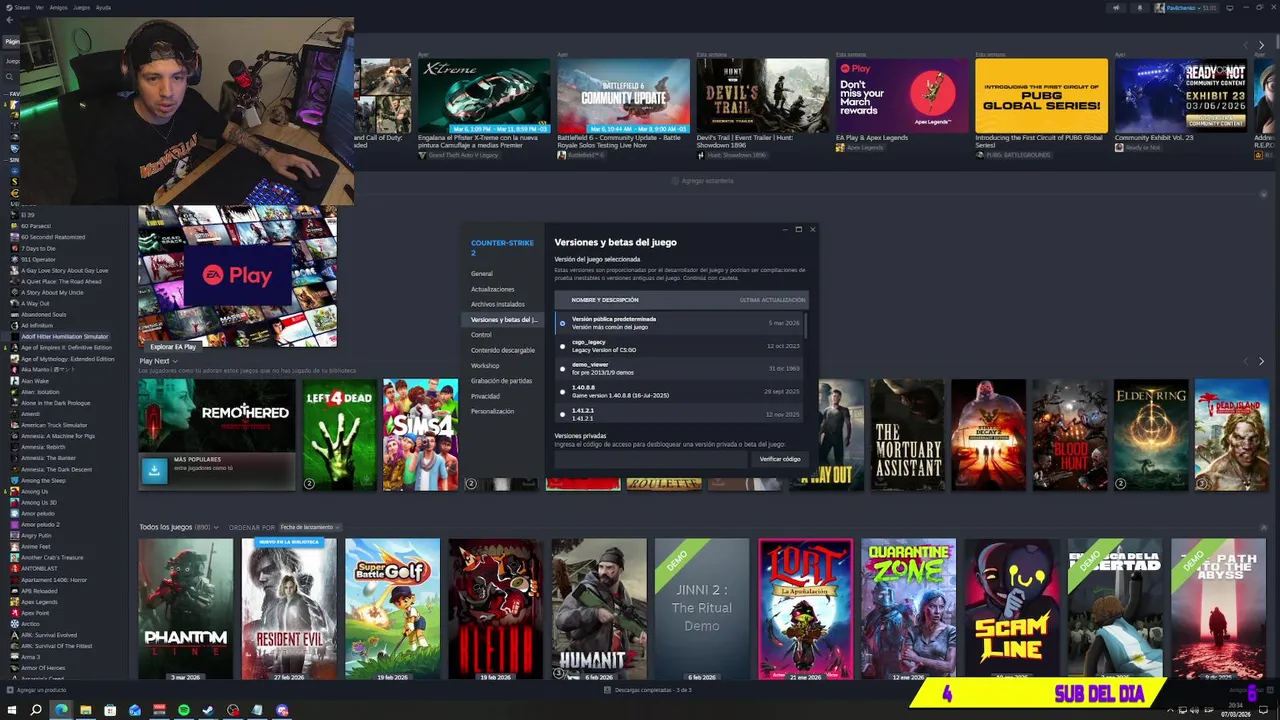This screenshot has width=1280, height=720.
Task: Open 7 Days to Die in library list
Action: [x=38, y=248]
